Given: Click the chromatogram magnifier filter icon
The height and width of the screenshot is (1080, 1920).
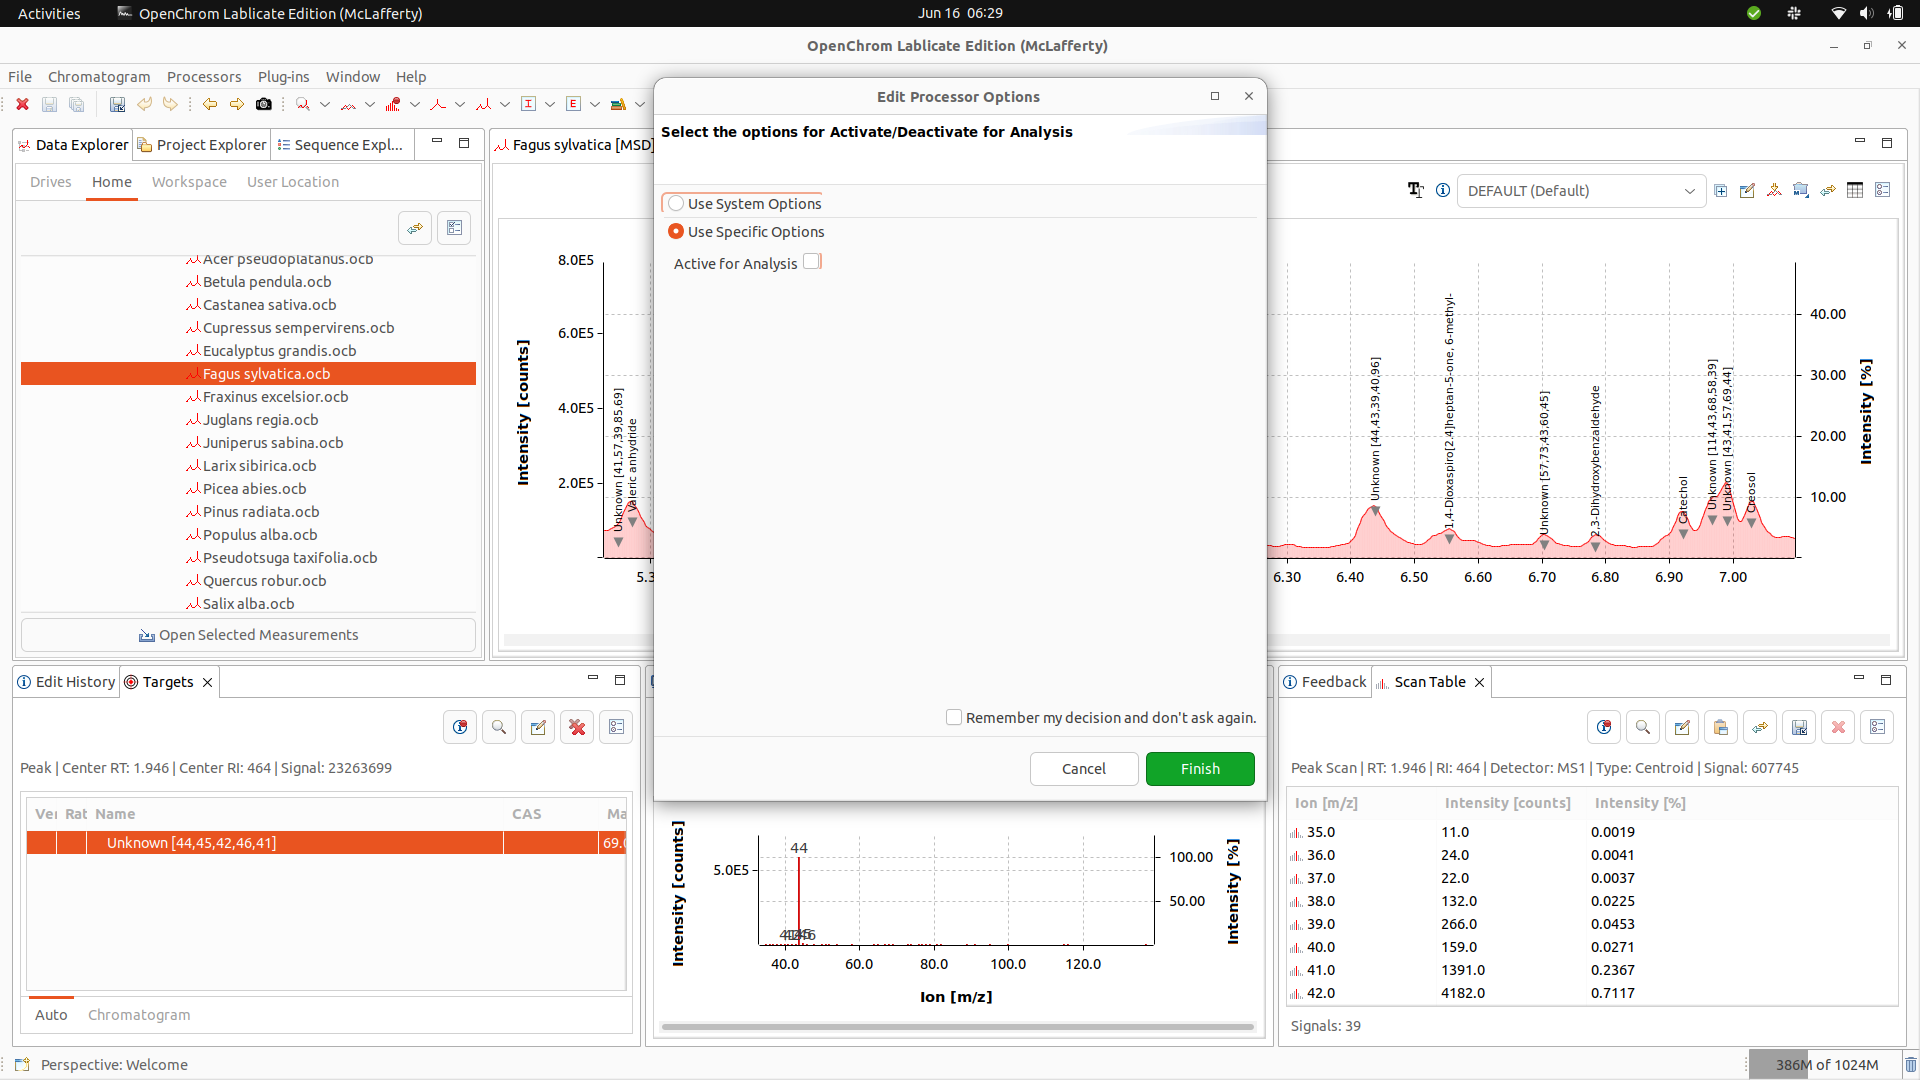Looking at the screenshot, I should [x=303, y=104].
